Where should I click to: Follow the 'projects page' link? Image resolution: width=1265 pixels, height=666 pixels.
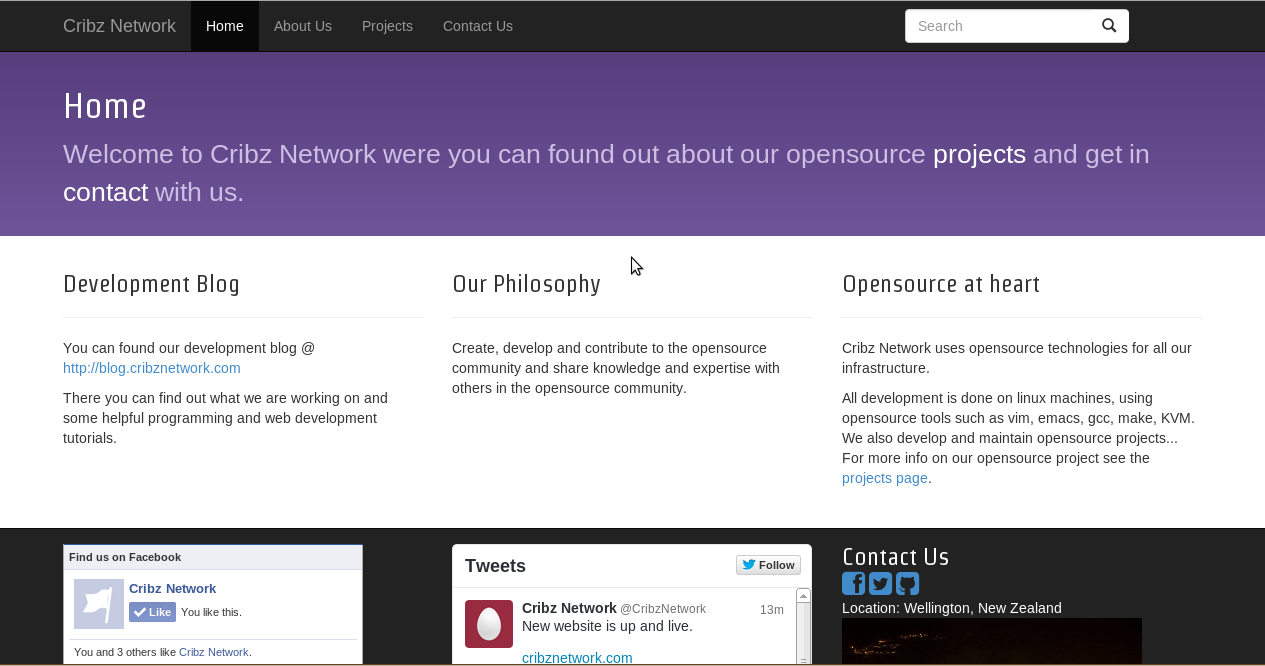tap(884, 478)
